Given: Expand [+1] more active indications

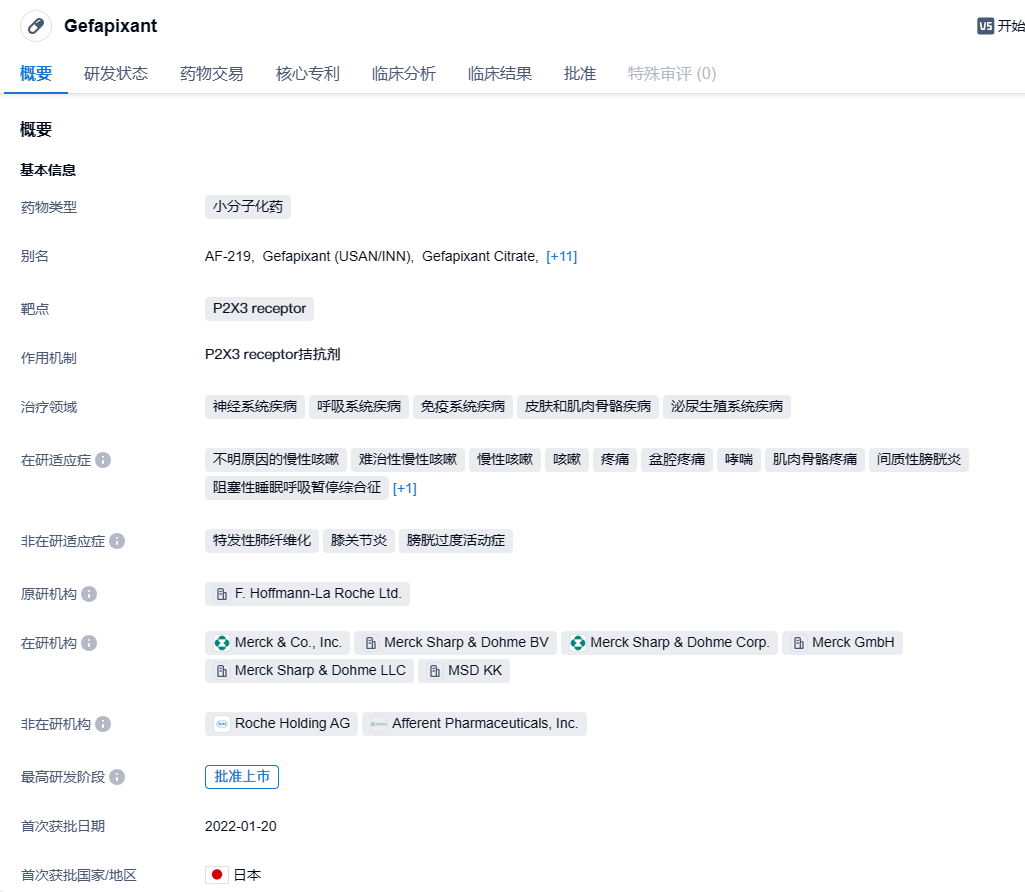Looking at the screenshot, I should [x=404, y=488].
